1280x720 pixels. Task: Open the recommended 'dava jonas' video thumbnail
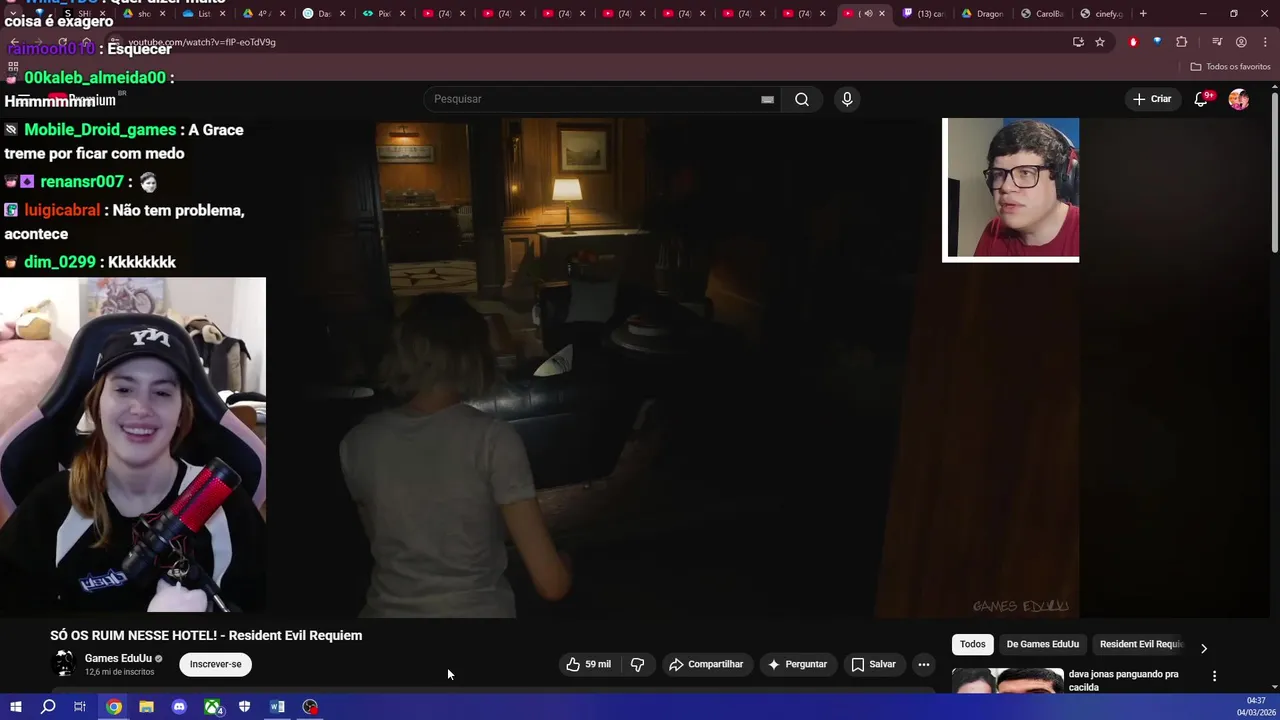1007,680
